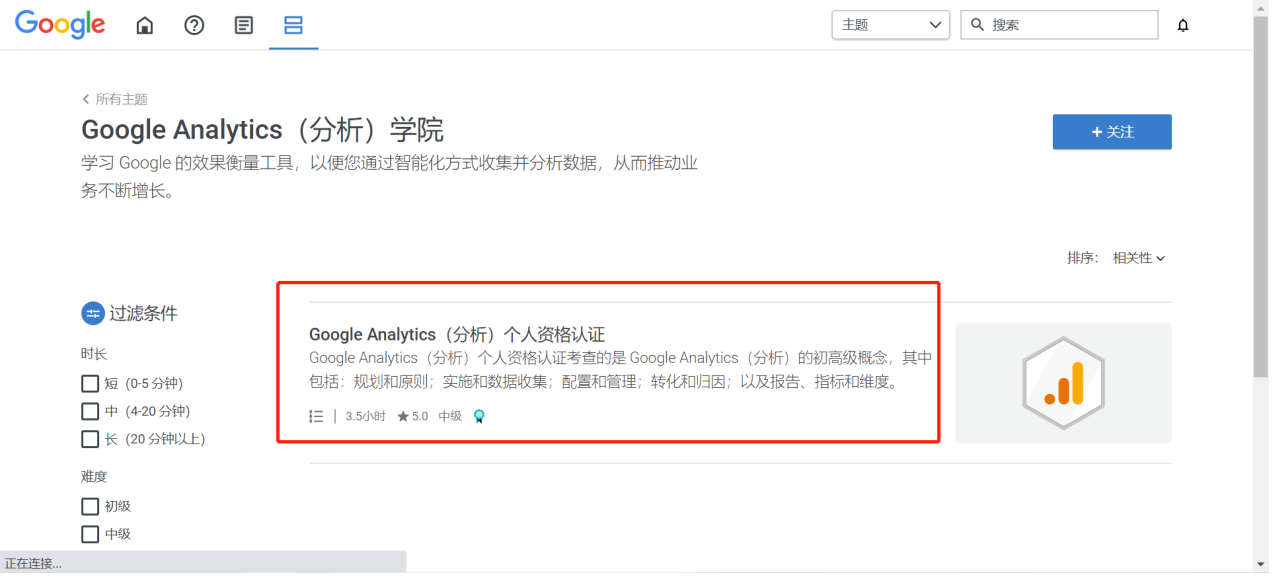The image size is (1274, 577).
Task: Open the 相关性 sort dropdown
Action: tap(1139, 258)
